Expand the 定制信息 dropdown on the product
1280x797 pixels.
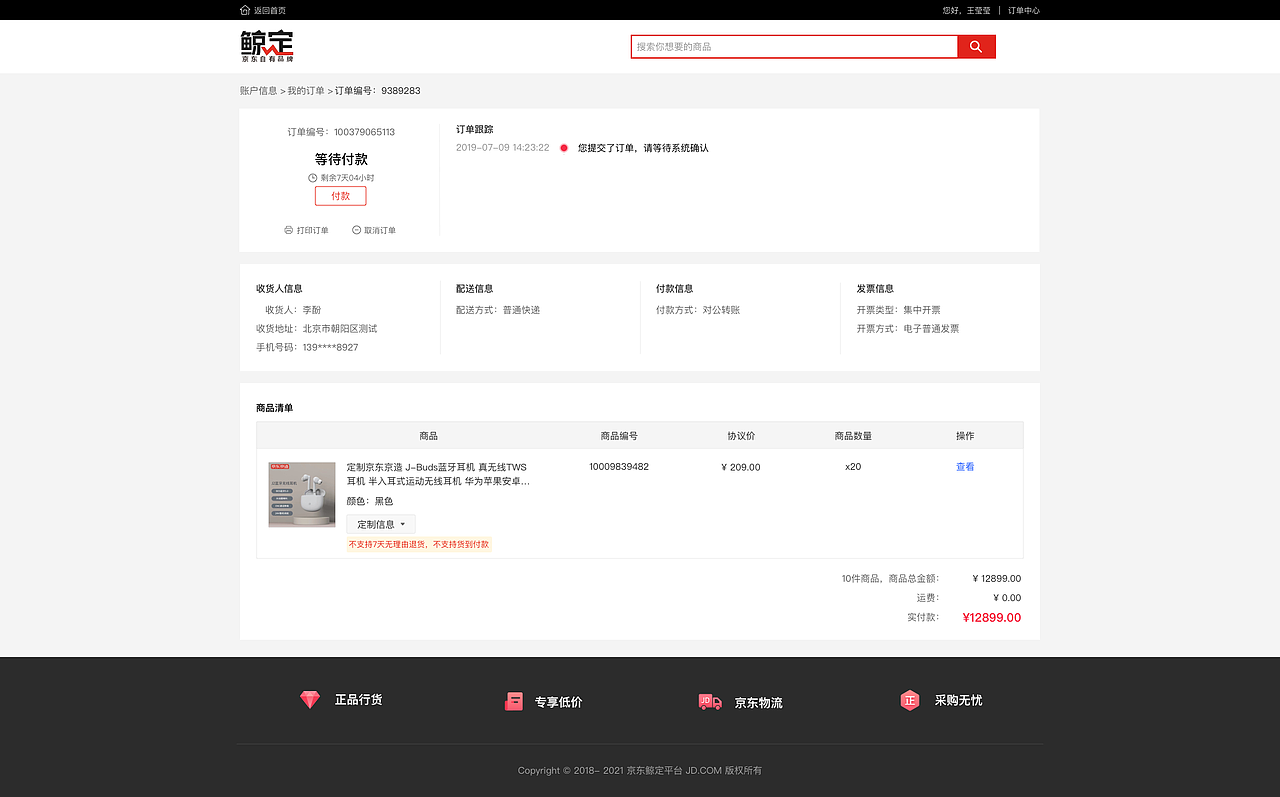(380, 523)
